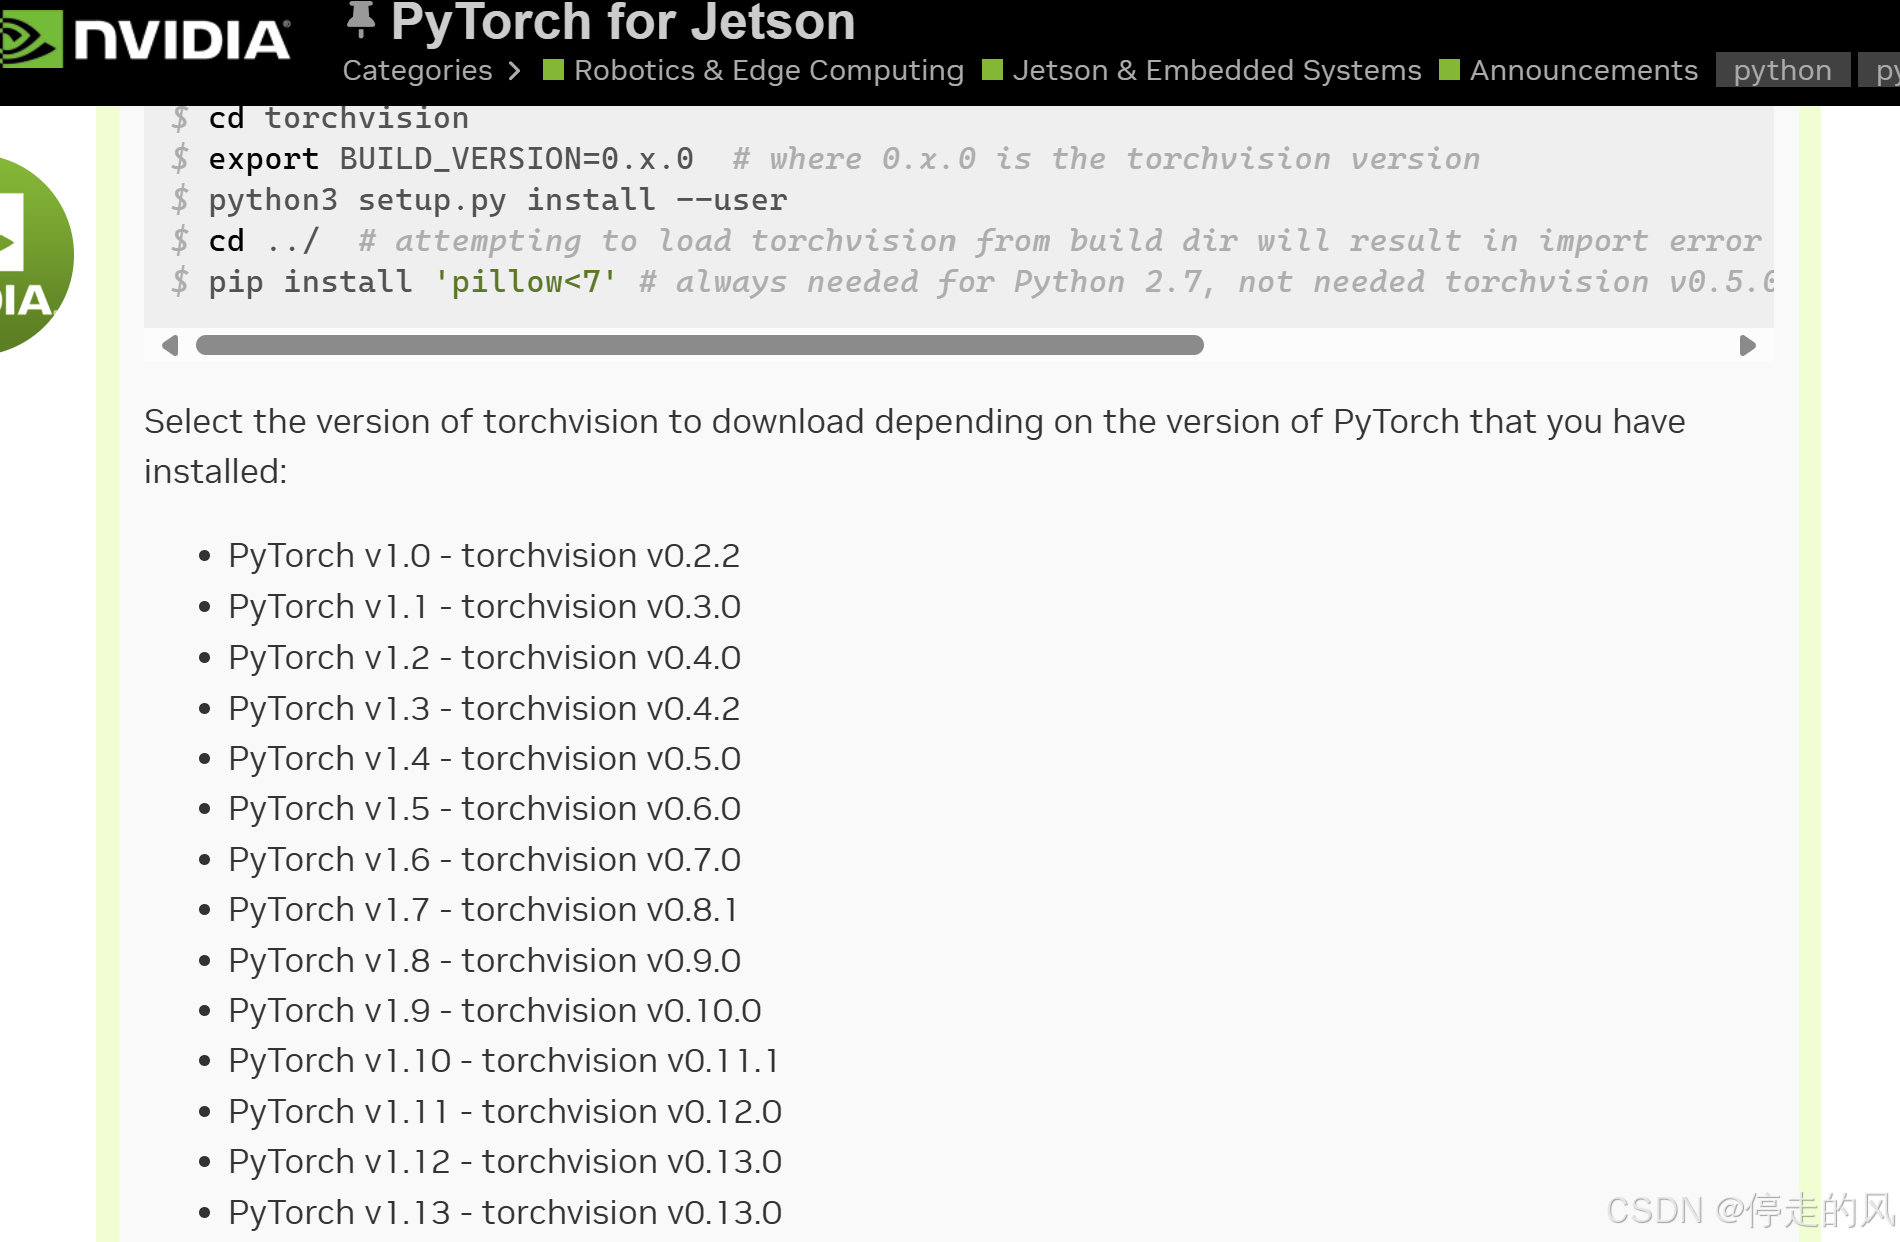Click 'PyTorch v1.5 - torchvision v0.6.0' item
The width and height of the screenshot is (1900, 1242).
(x=484, y=808)
